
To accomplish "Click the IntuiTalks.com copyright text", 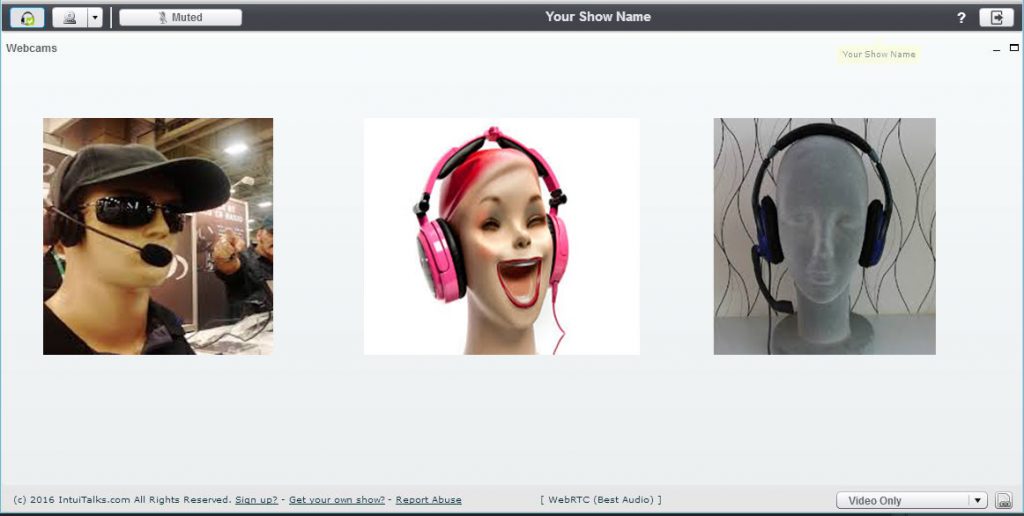I will pos(122,500).
